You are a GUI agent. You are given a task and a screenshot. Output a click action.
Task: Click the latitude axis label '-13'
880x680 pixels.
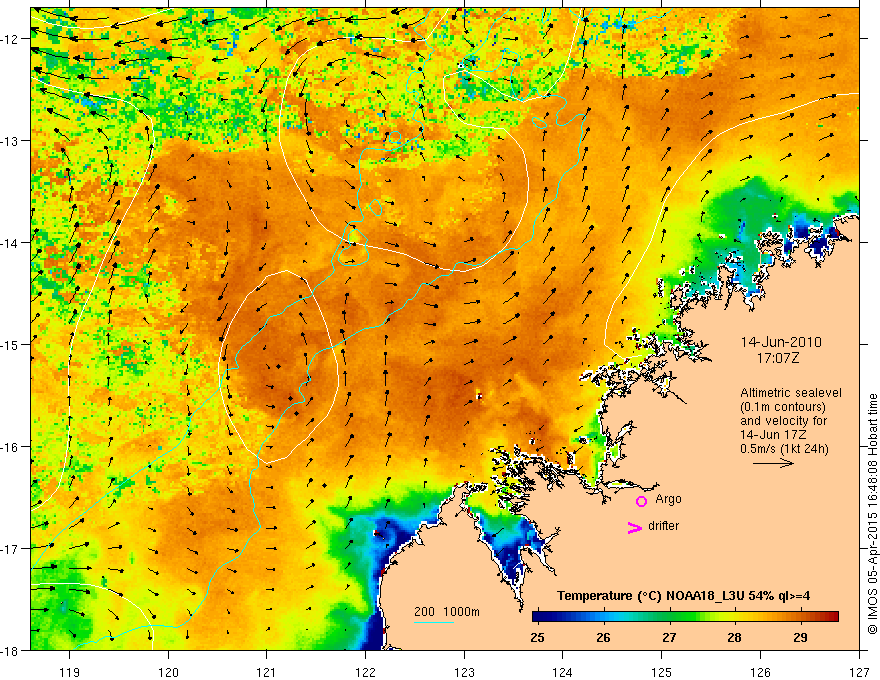(x=10, y=141)
